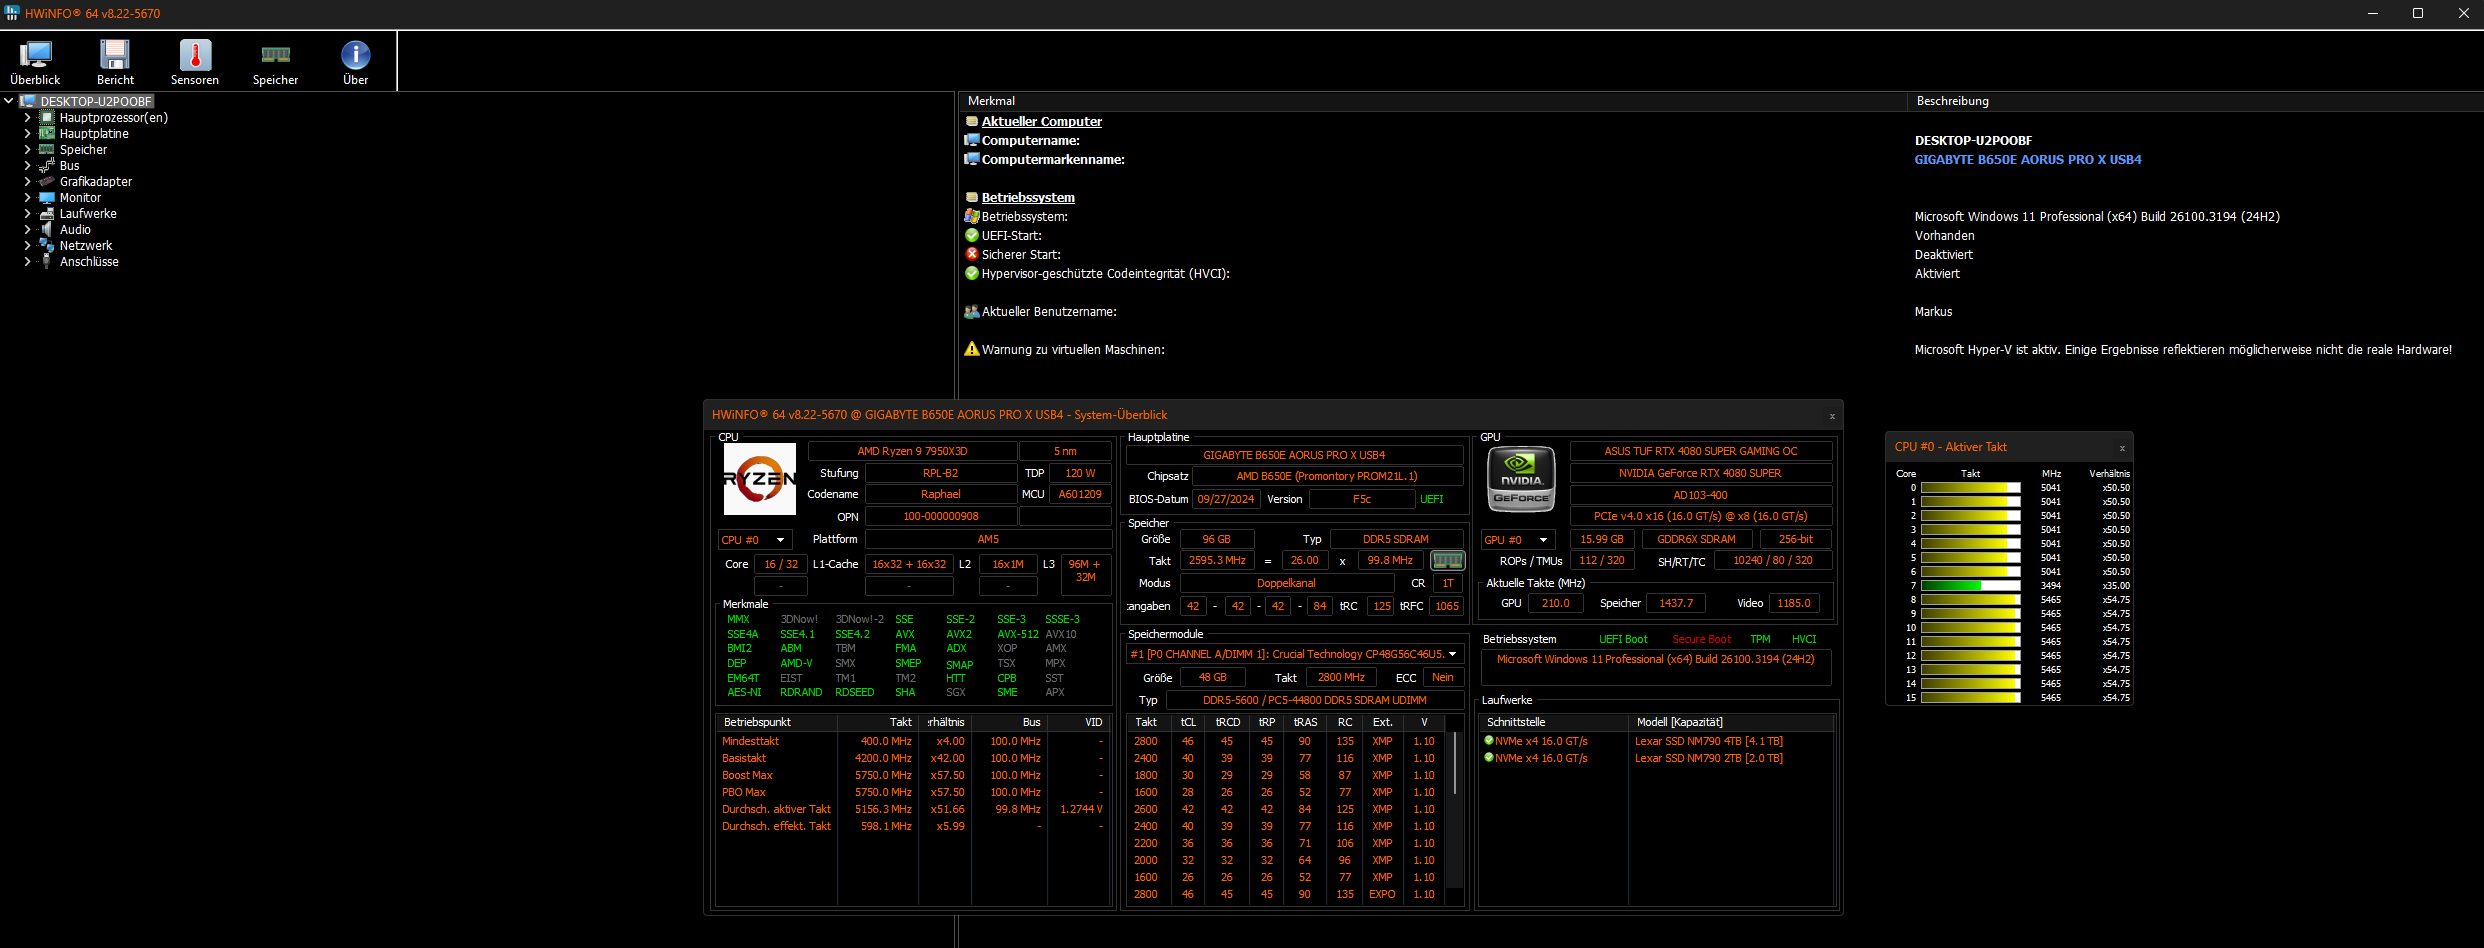
Task: Close the System-Überblick window
Action: click(x=1832, y=416)
